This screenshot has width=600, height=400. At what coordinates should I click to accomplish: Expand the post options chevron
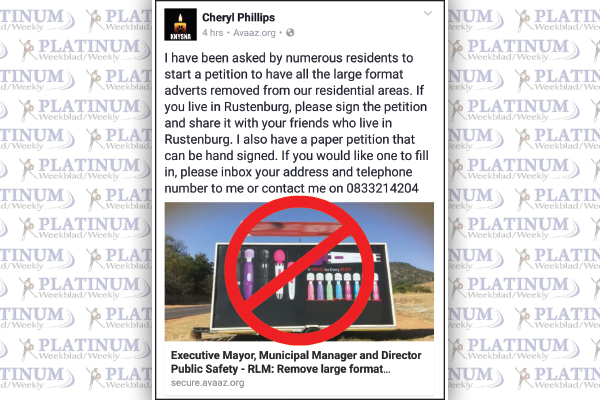pos(428,14)
